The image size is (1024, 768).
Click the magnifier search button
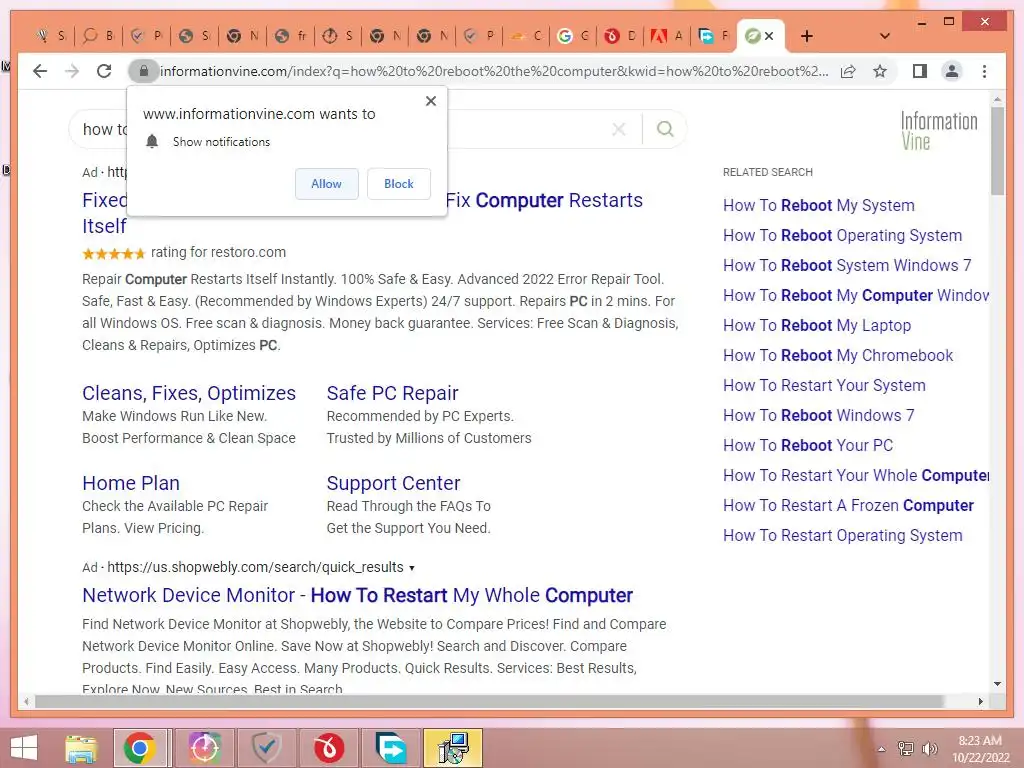(x=665, y=129)
